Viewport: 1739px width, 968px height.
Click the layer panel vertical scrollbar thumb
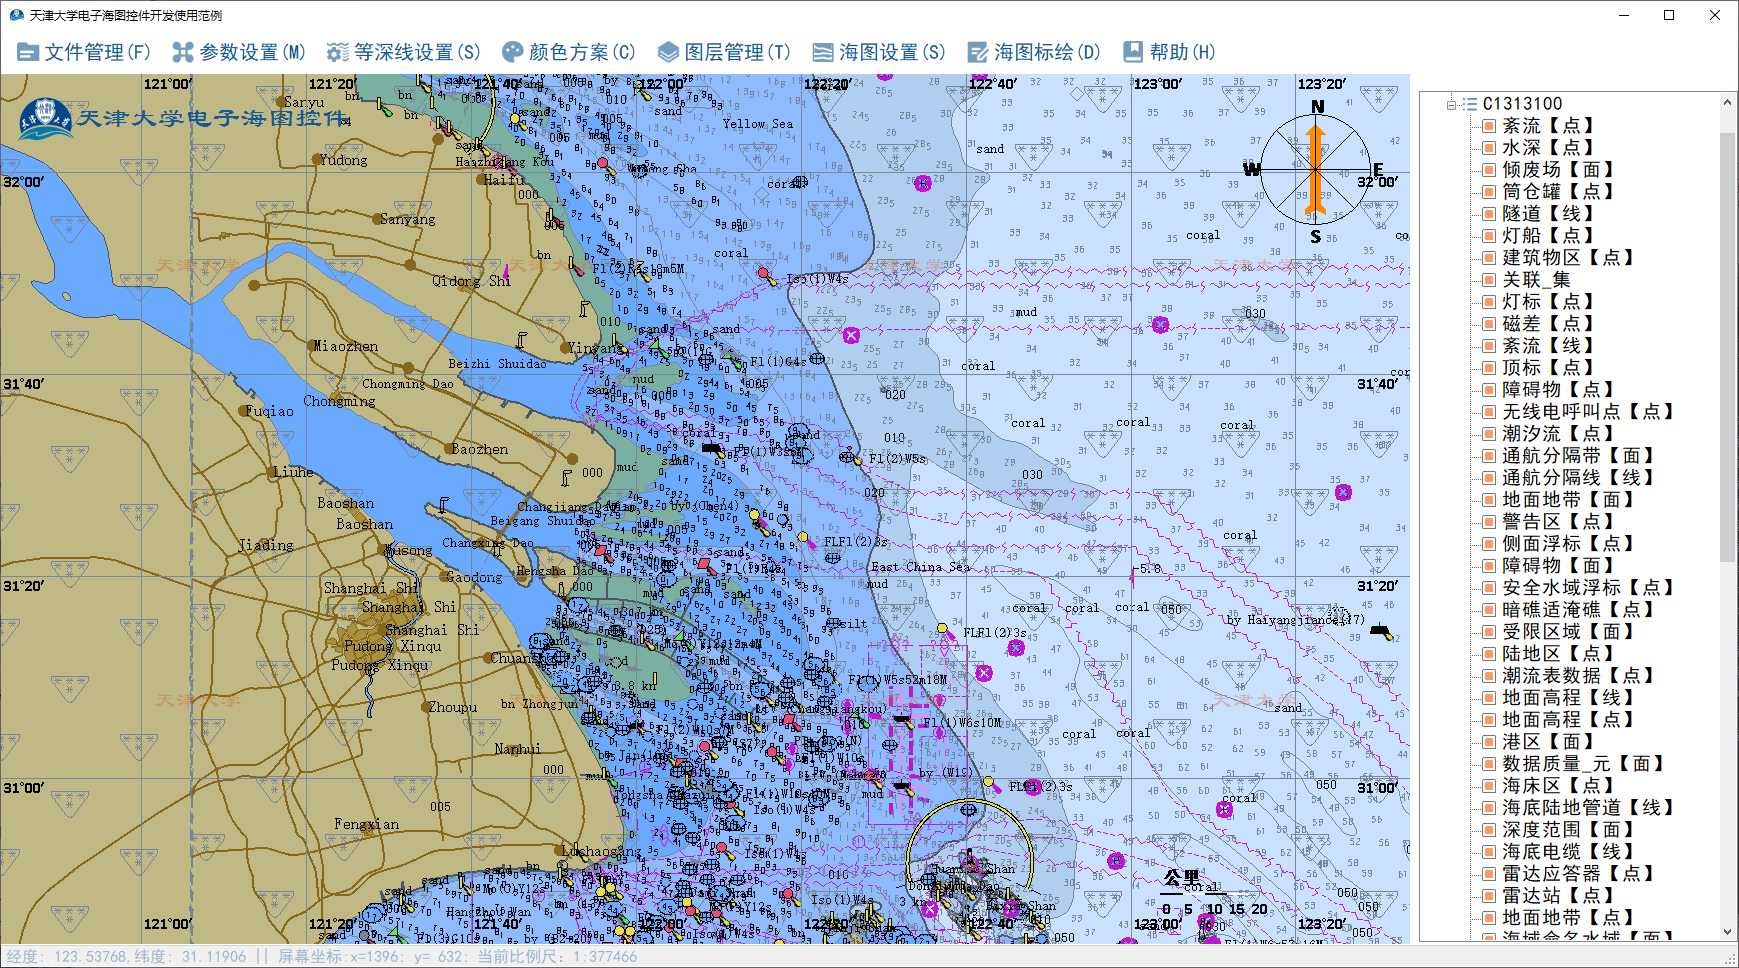(1727, 340)
